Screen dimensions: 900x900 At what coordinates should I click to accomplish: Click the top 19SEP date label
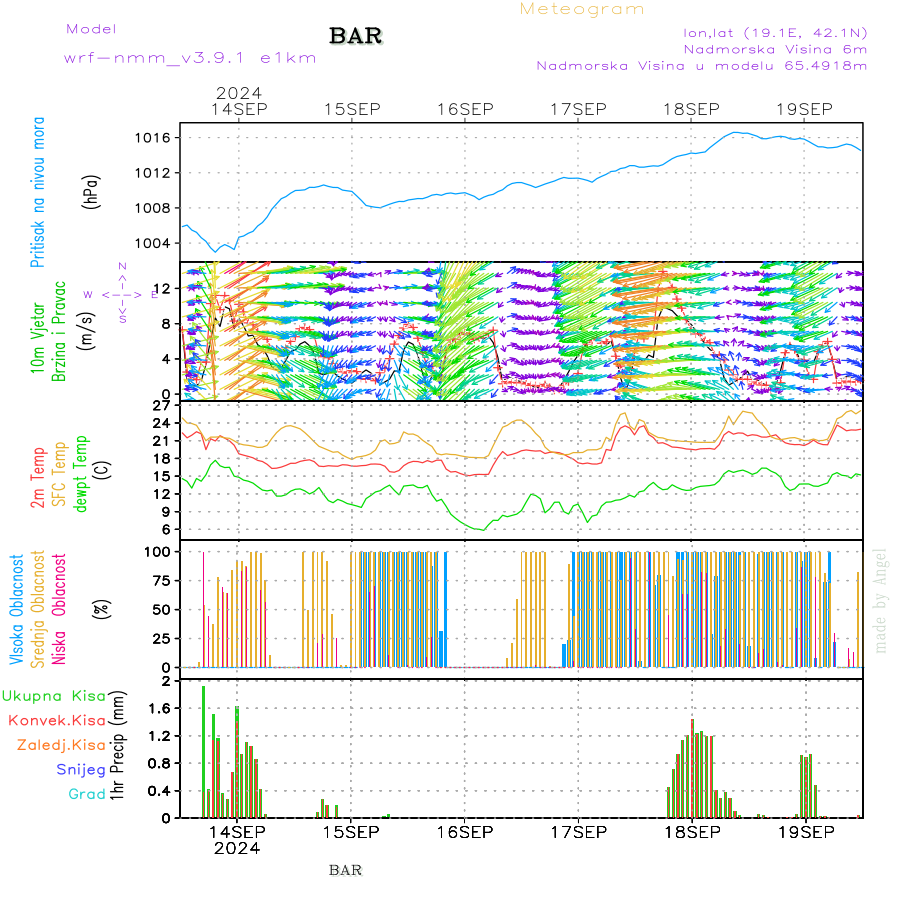(x=805, y=109)
